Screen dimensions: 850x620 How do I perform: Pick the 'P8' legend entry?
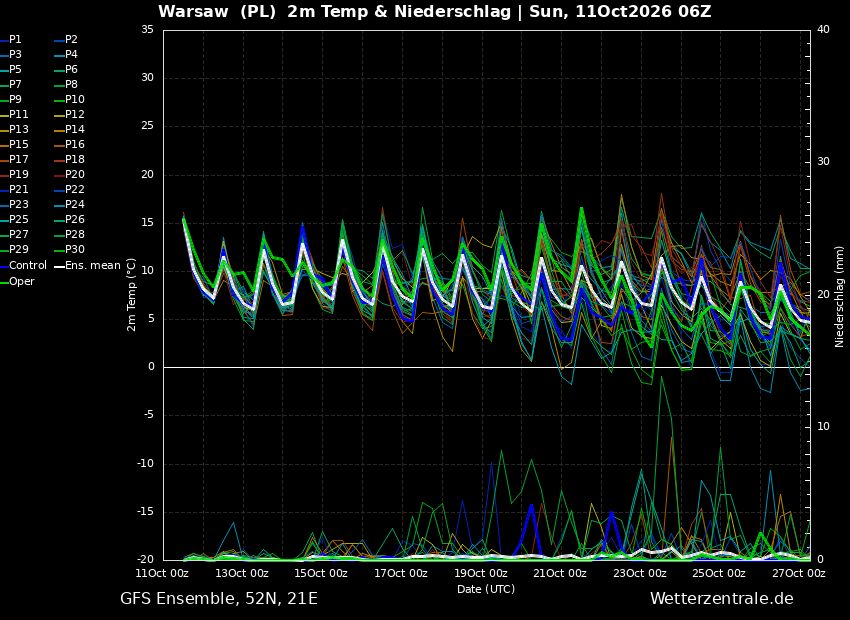67,85
